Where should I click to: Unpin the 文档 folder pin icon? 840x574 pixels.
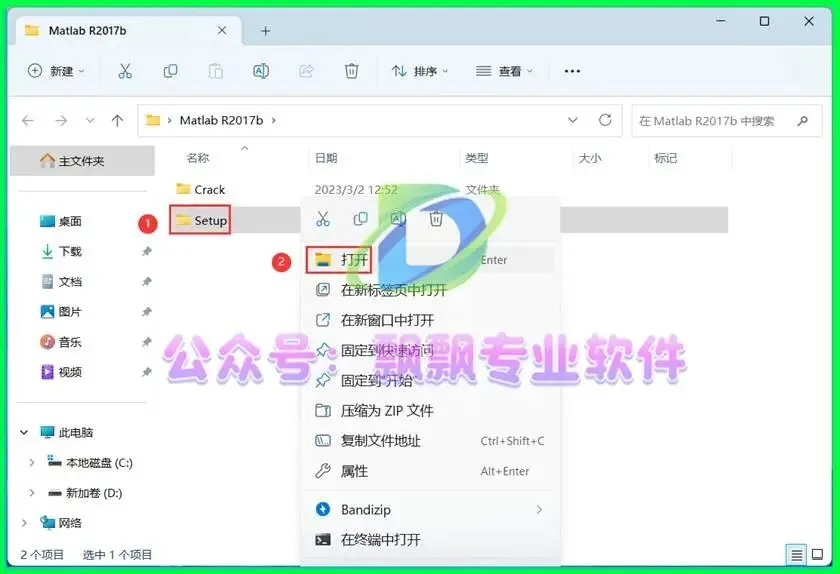pyautogui.click(x=146, y=281)
